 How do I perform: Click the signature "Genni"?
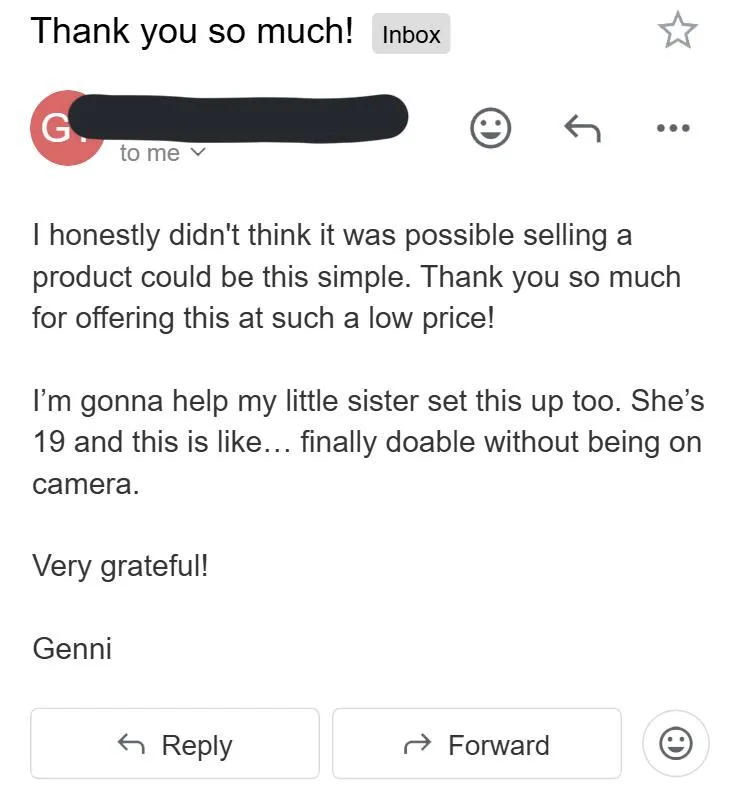click(72, 648)
